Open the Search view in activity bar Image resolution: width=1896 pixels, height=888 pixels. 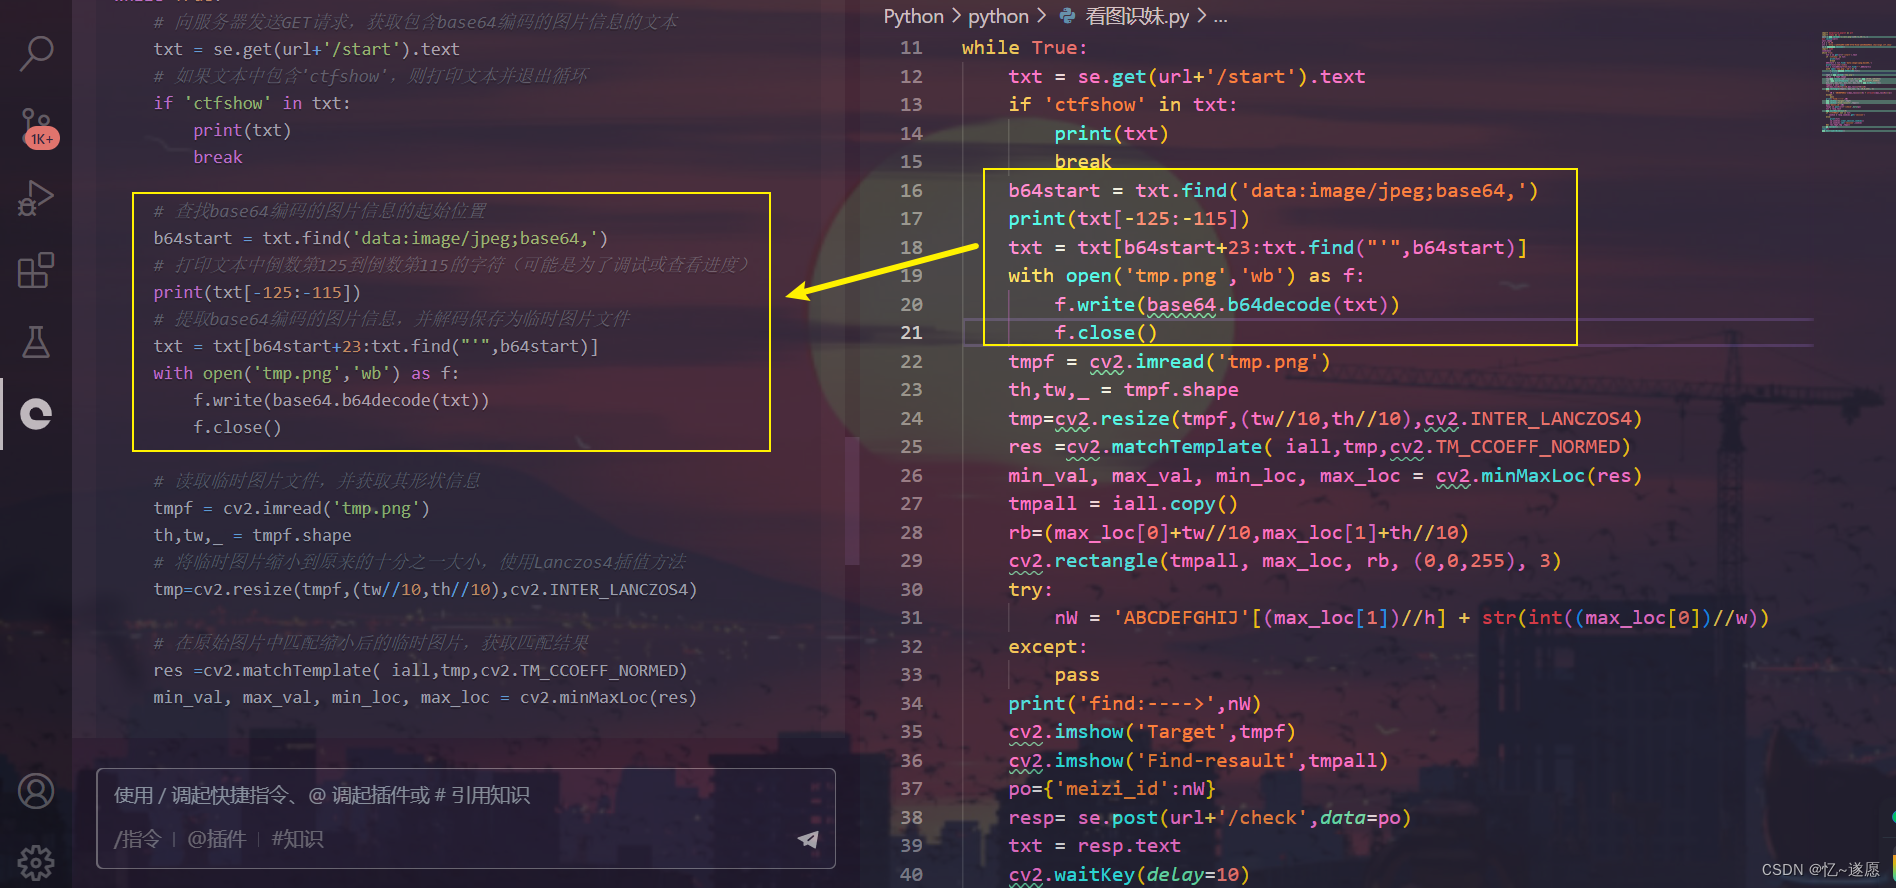point(36,54)
